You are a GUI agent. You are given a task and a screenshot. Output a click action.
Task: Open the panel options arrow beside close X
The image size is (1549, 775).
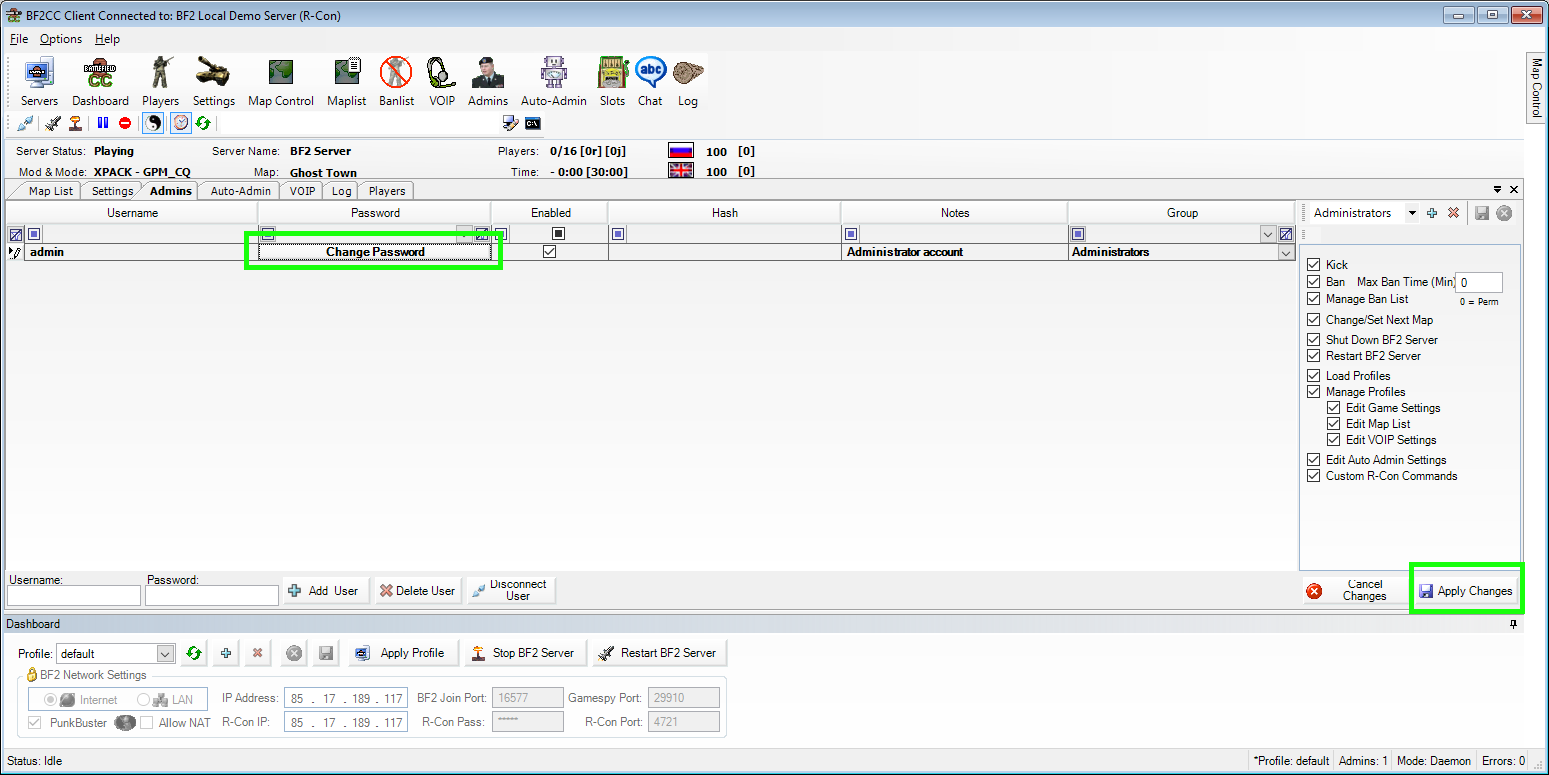1497,190
